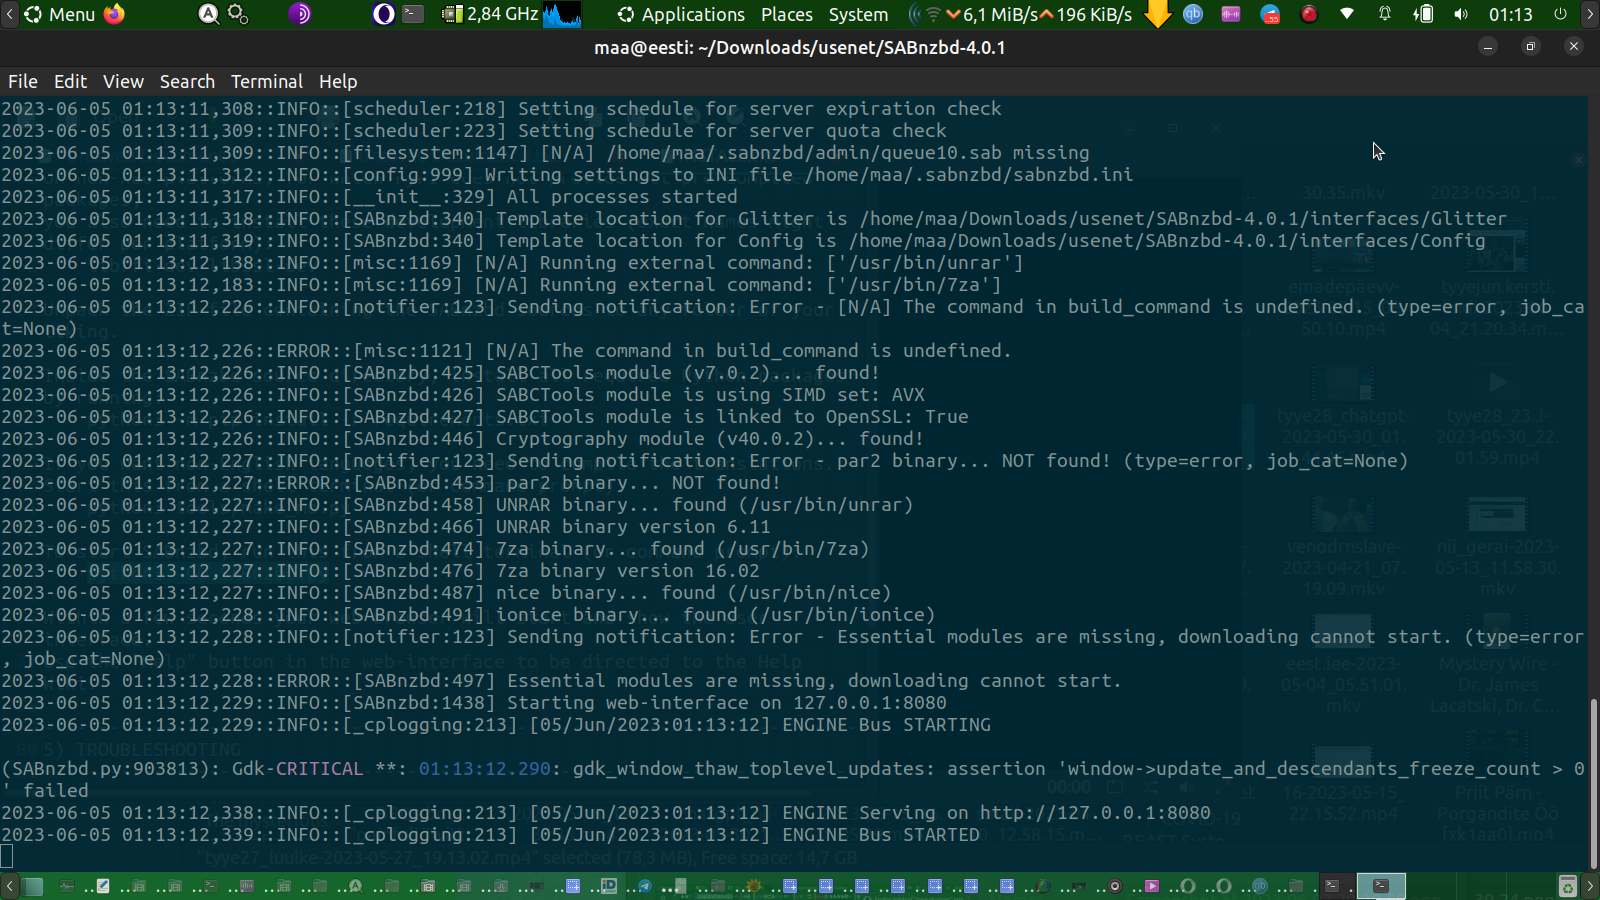Maximize the terminal window
The width and height of the screenshot is (1600, 900).
(1530, 46)
